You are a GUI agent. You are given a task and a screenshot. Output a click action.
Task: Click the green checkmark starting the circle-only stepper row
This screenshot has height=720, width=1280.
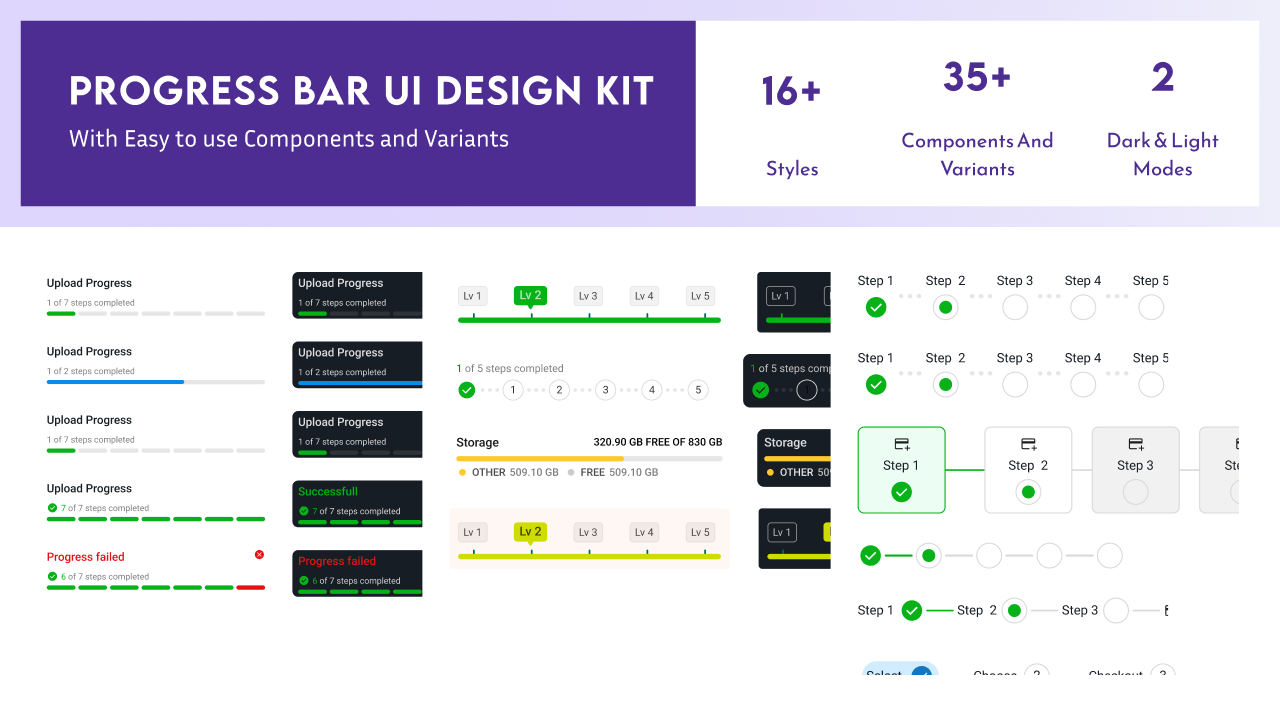(871, 555)
